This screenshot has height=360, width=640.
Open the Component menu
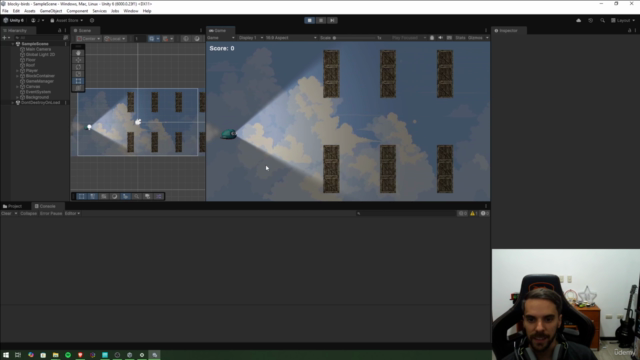pos(77,11)
